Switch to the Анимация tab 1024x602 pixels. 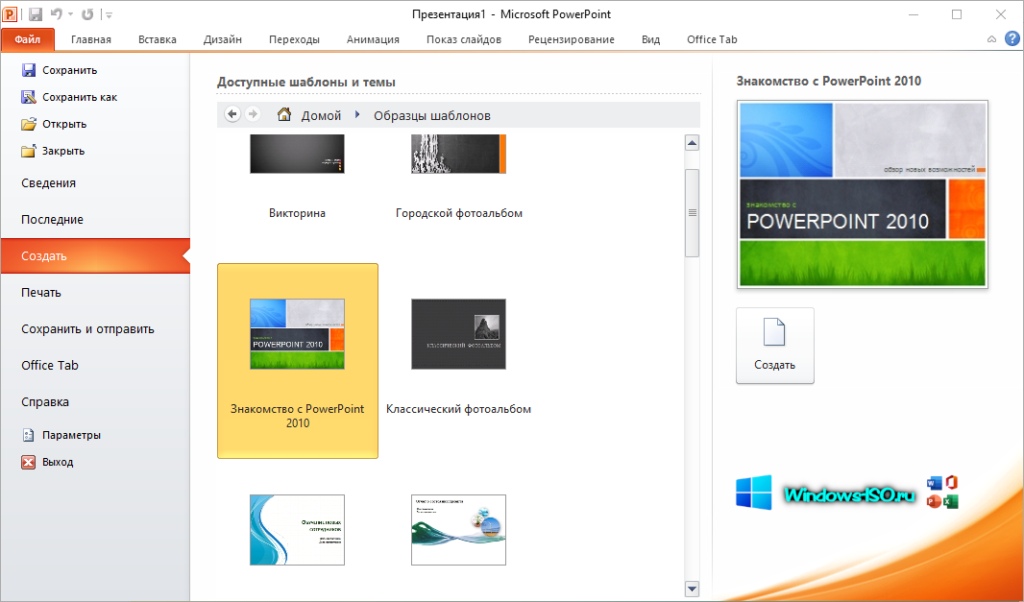[x=373, y=39]
